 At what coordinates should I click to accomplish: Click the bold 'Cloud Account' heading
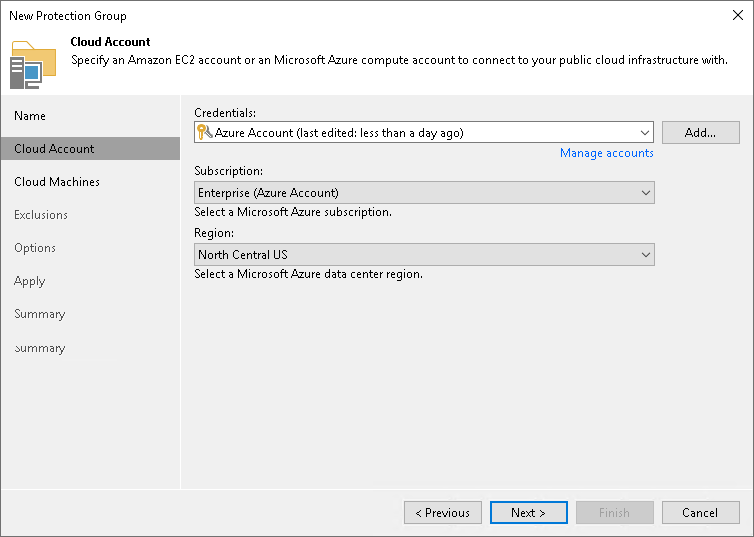pyautogui.click(x=110, y=42)
